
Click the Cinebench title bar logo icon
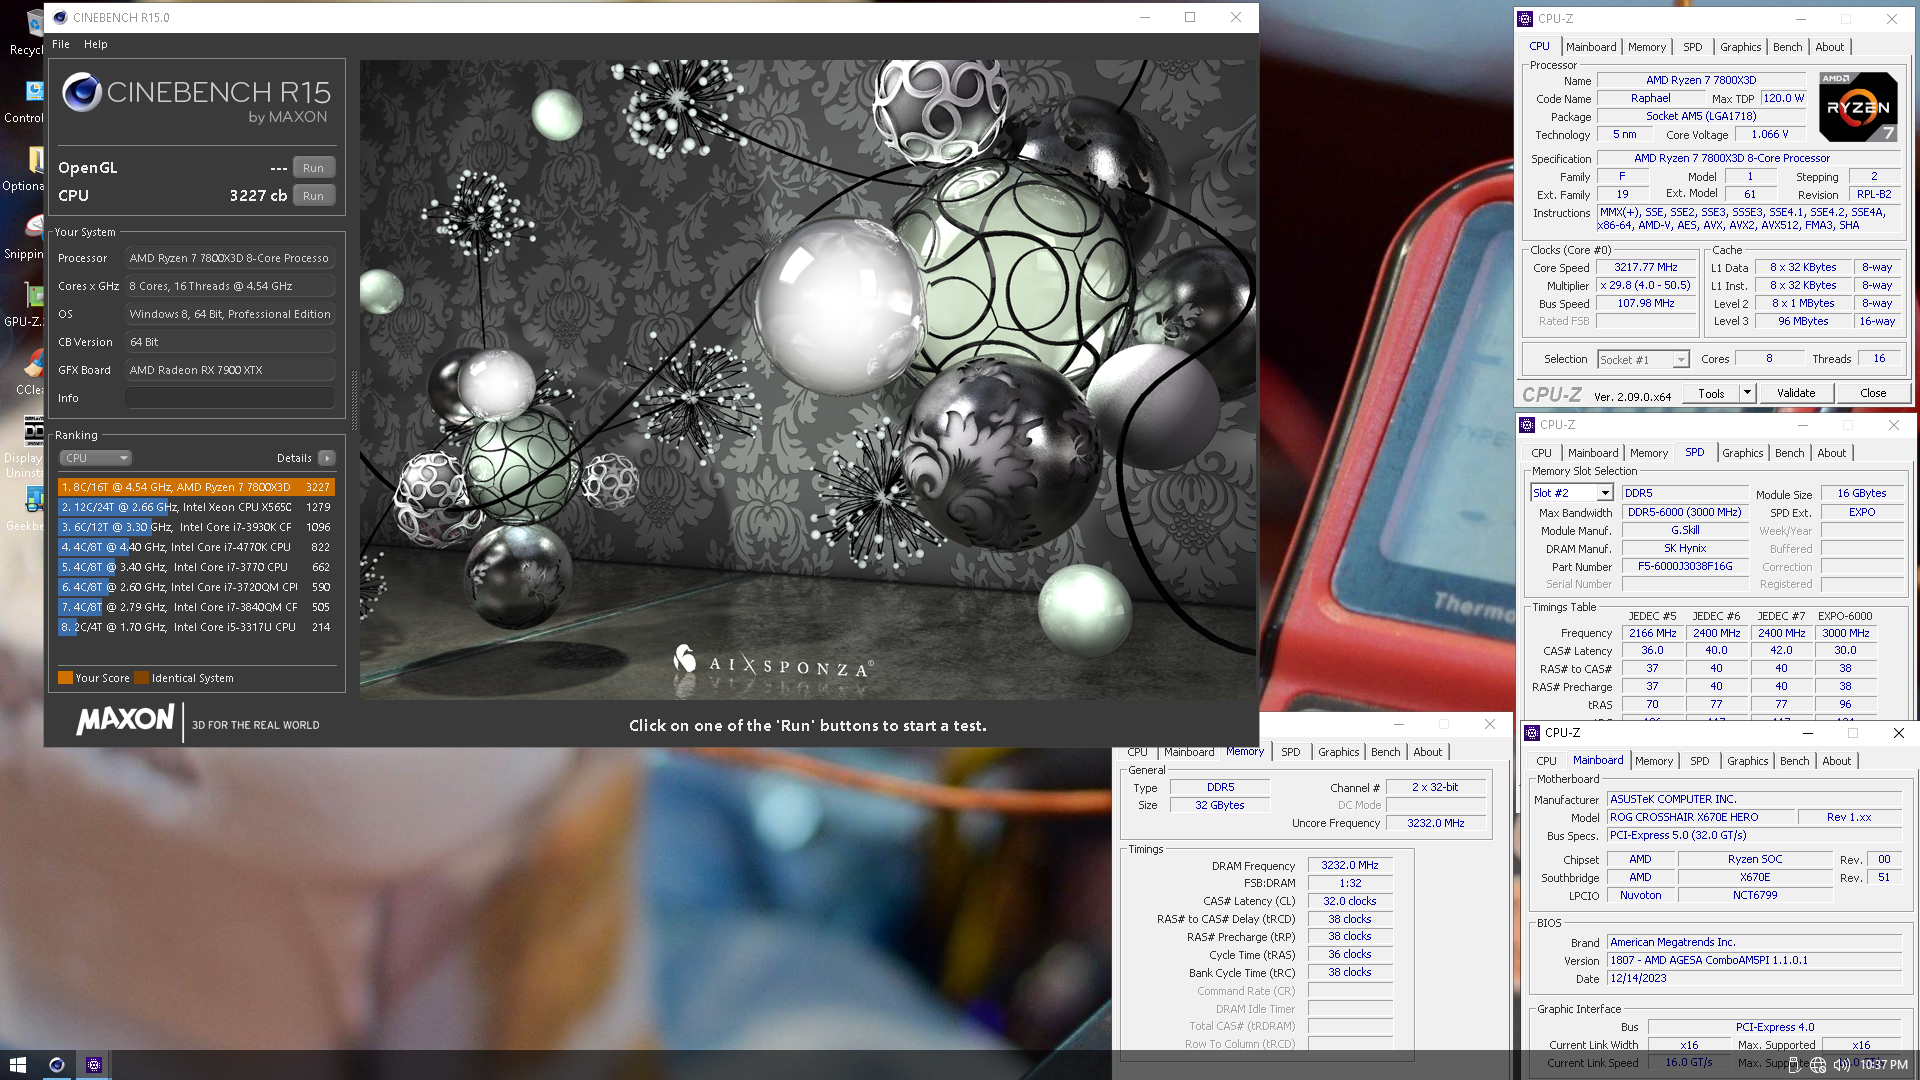[60, 17]
